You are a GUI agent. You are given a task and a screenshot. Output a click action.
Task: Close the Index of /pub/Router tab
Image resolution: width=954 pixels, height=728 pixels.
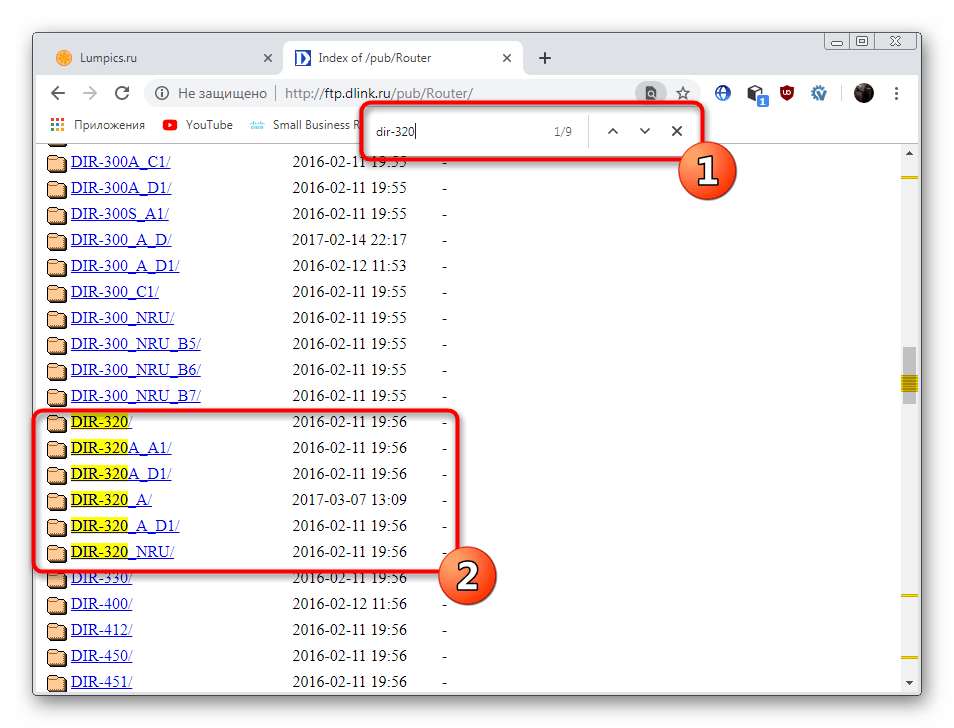click(x=507, y=58)
